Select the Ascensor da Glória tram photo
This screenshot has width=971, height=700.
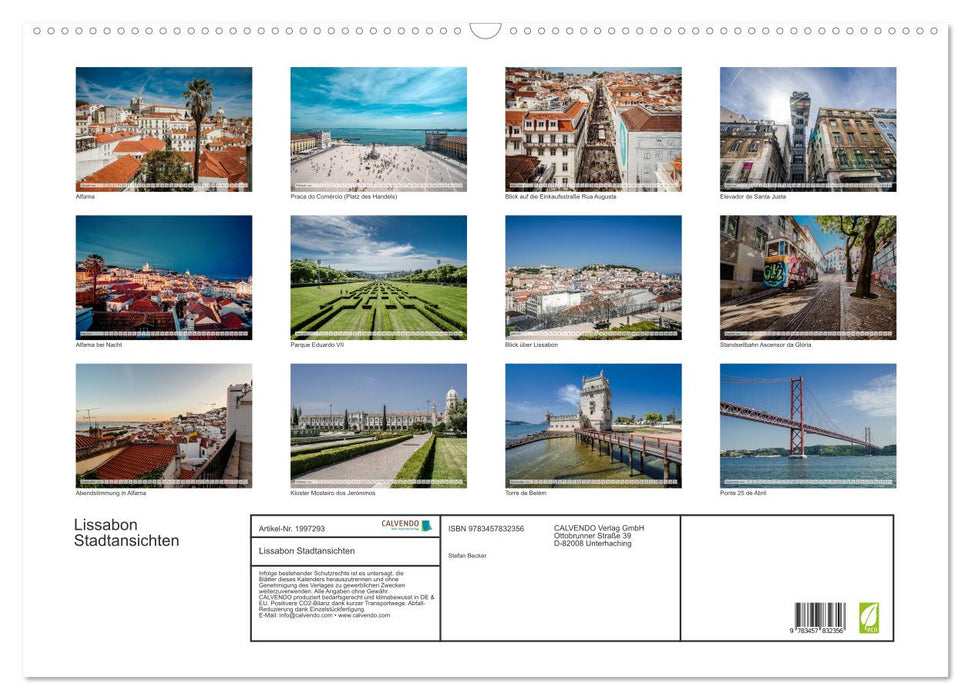coord(807,277)
